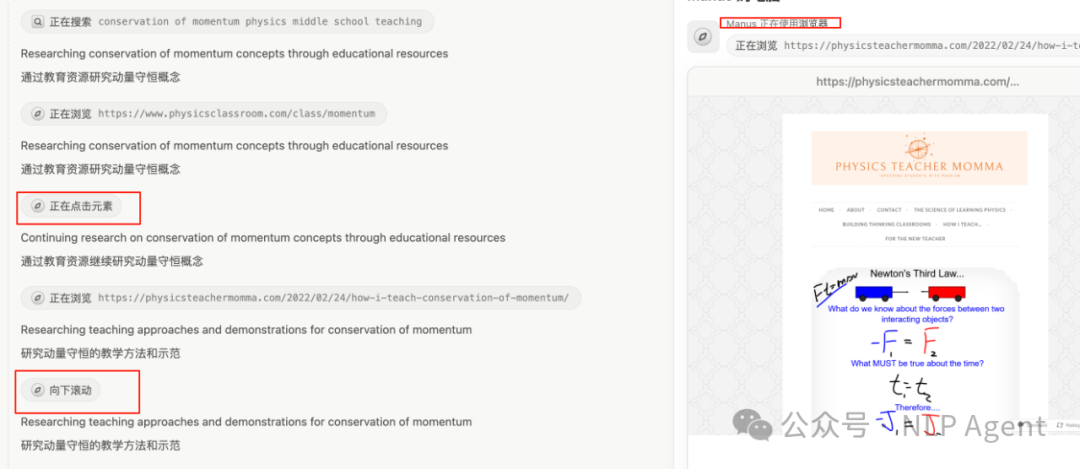This screenshot has height=469, width=1080.
Task: Click the magnifier icon of the search step
Action: [38, 21]
